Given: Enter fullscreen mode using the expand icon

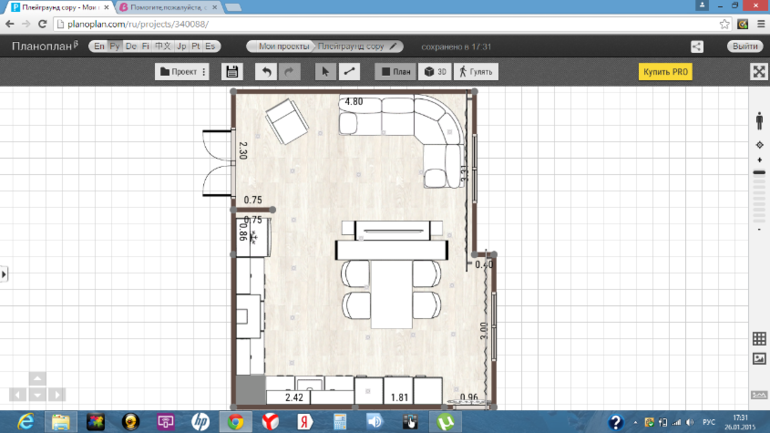Looking at the screenshot, I should (x=758, y=72).
